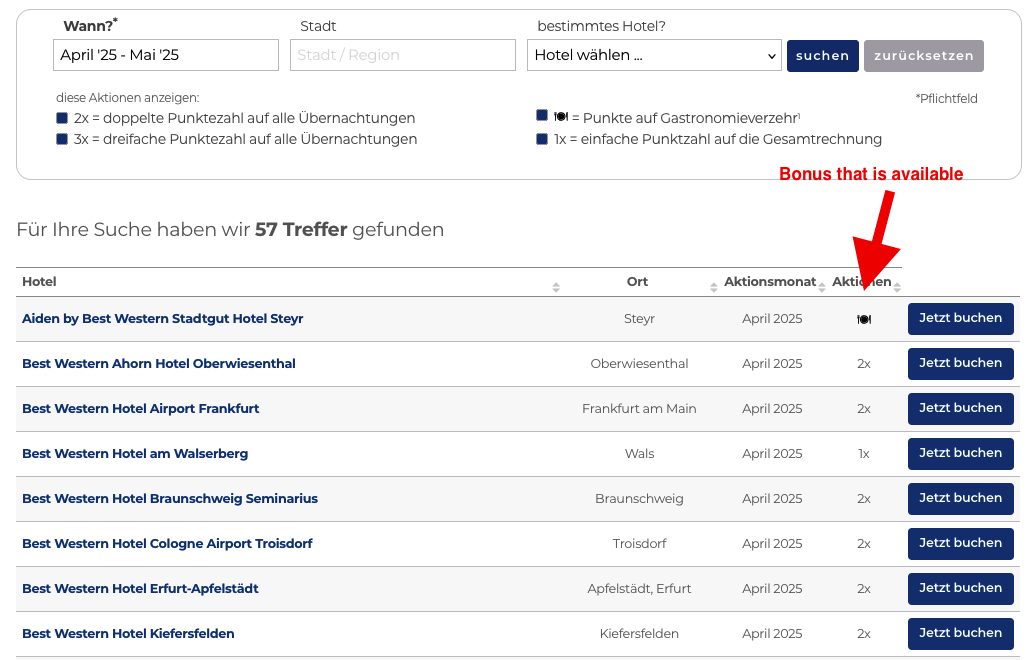This screenshot has height=660, width=1028.
Task: Open the 'Hotel wählen' dropdown
Action: click(x=653, y=56)
